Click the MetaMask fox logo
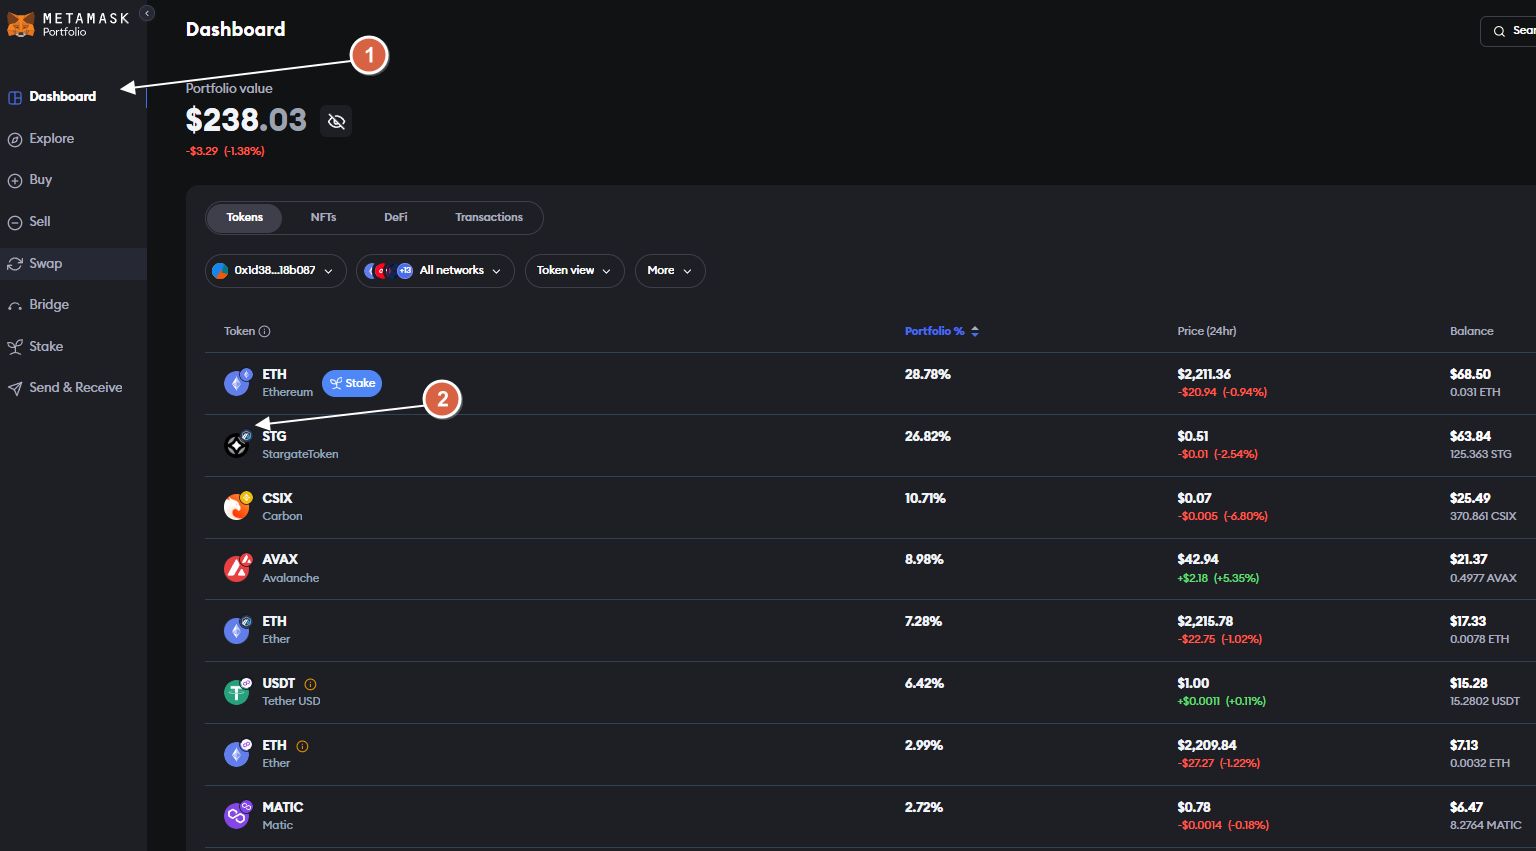The height and width of the screenshot is (851, 1536). click(20, 24)
